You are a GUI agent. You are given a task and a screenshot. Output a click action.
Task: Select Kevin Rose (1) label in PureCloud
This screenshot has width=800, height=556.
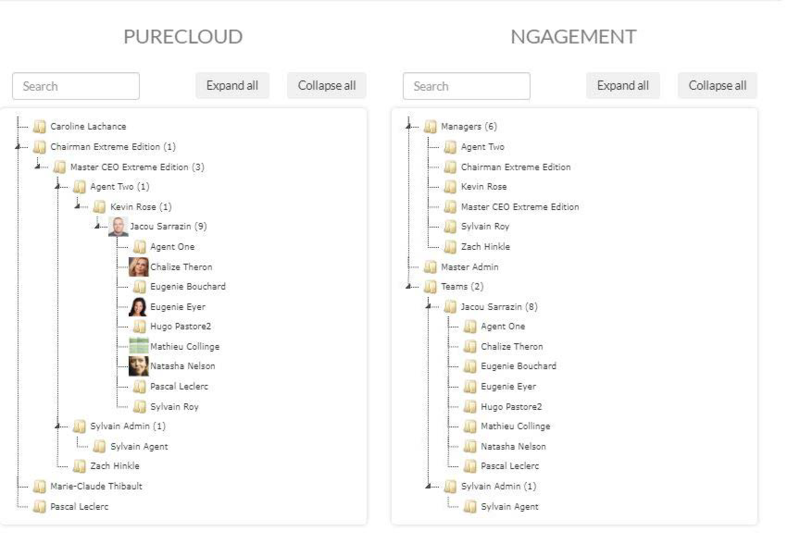click(141, 207)
